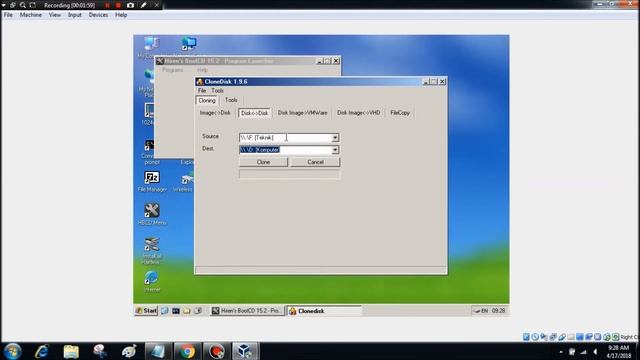640x360 pixels.
Task: Open the VirtualBox Help menu
Action: pyautogui.click(x=121, y=15)
